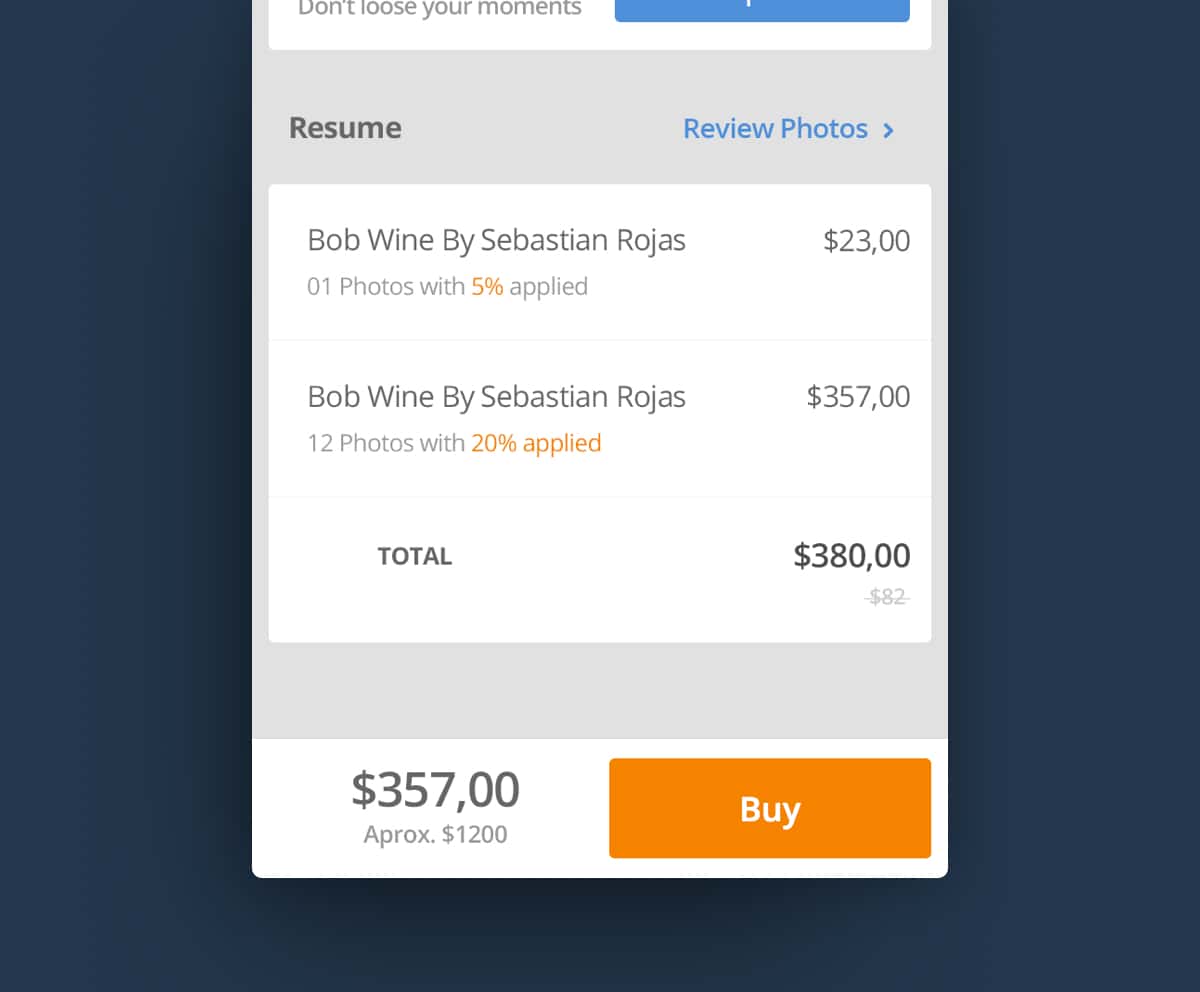Open the Review Photos link
Viewport: 1200px width, 992px height.
(775, 129)
